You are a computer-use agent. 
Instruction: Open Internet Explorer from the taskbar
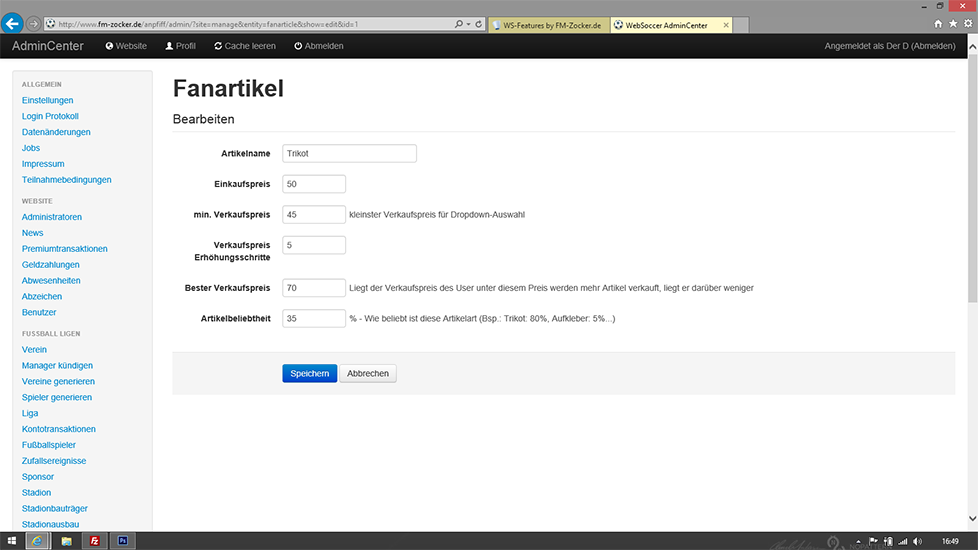coord(39,541)
